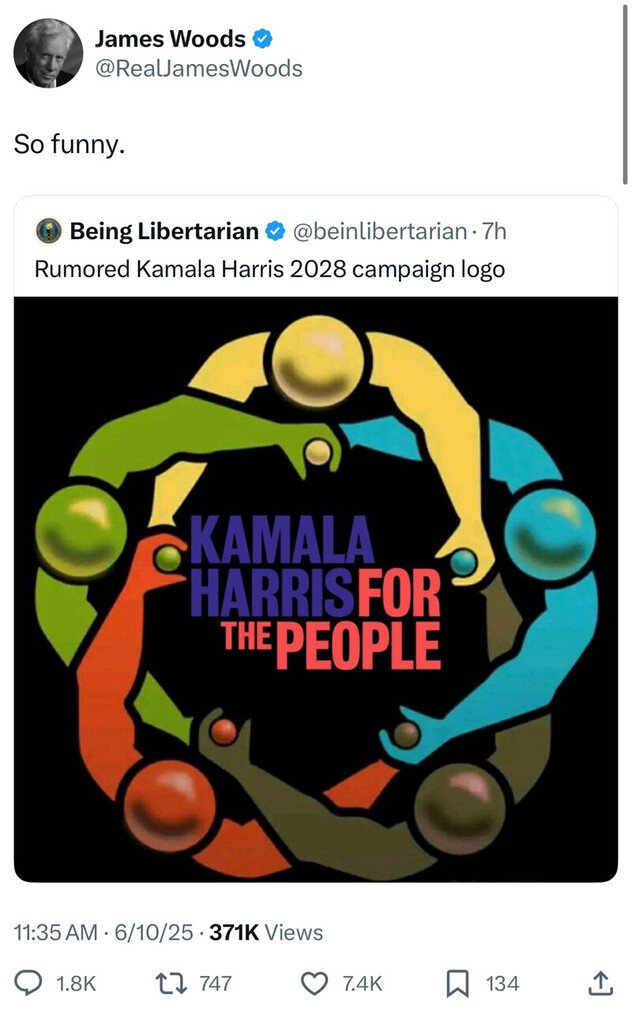
Task: Click the vertical scrollbar thumb
Action: pyautogui.click(x=624, y=94)
